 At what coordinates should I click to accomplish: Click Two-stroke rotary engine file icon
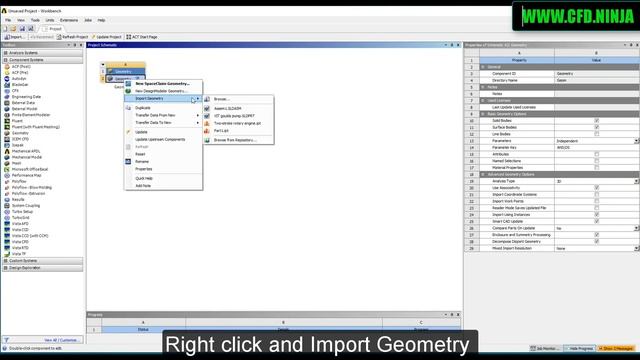click(x=207, y=123)
